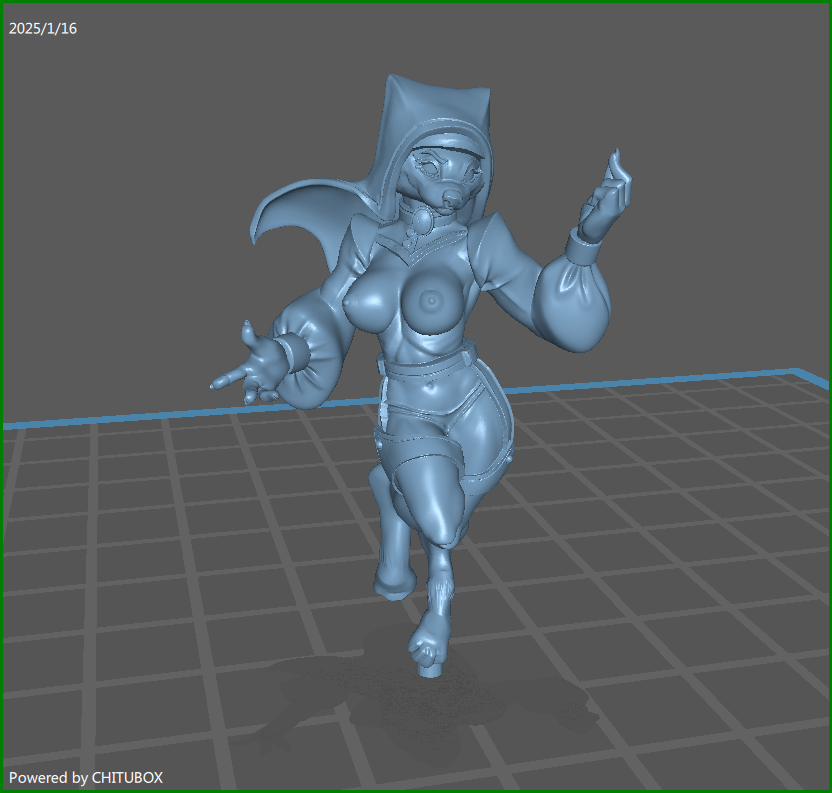Click the lowest foot touching the build plate
Screen dimensions: 832x793
coord(430,655)
